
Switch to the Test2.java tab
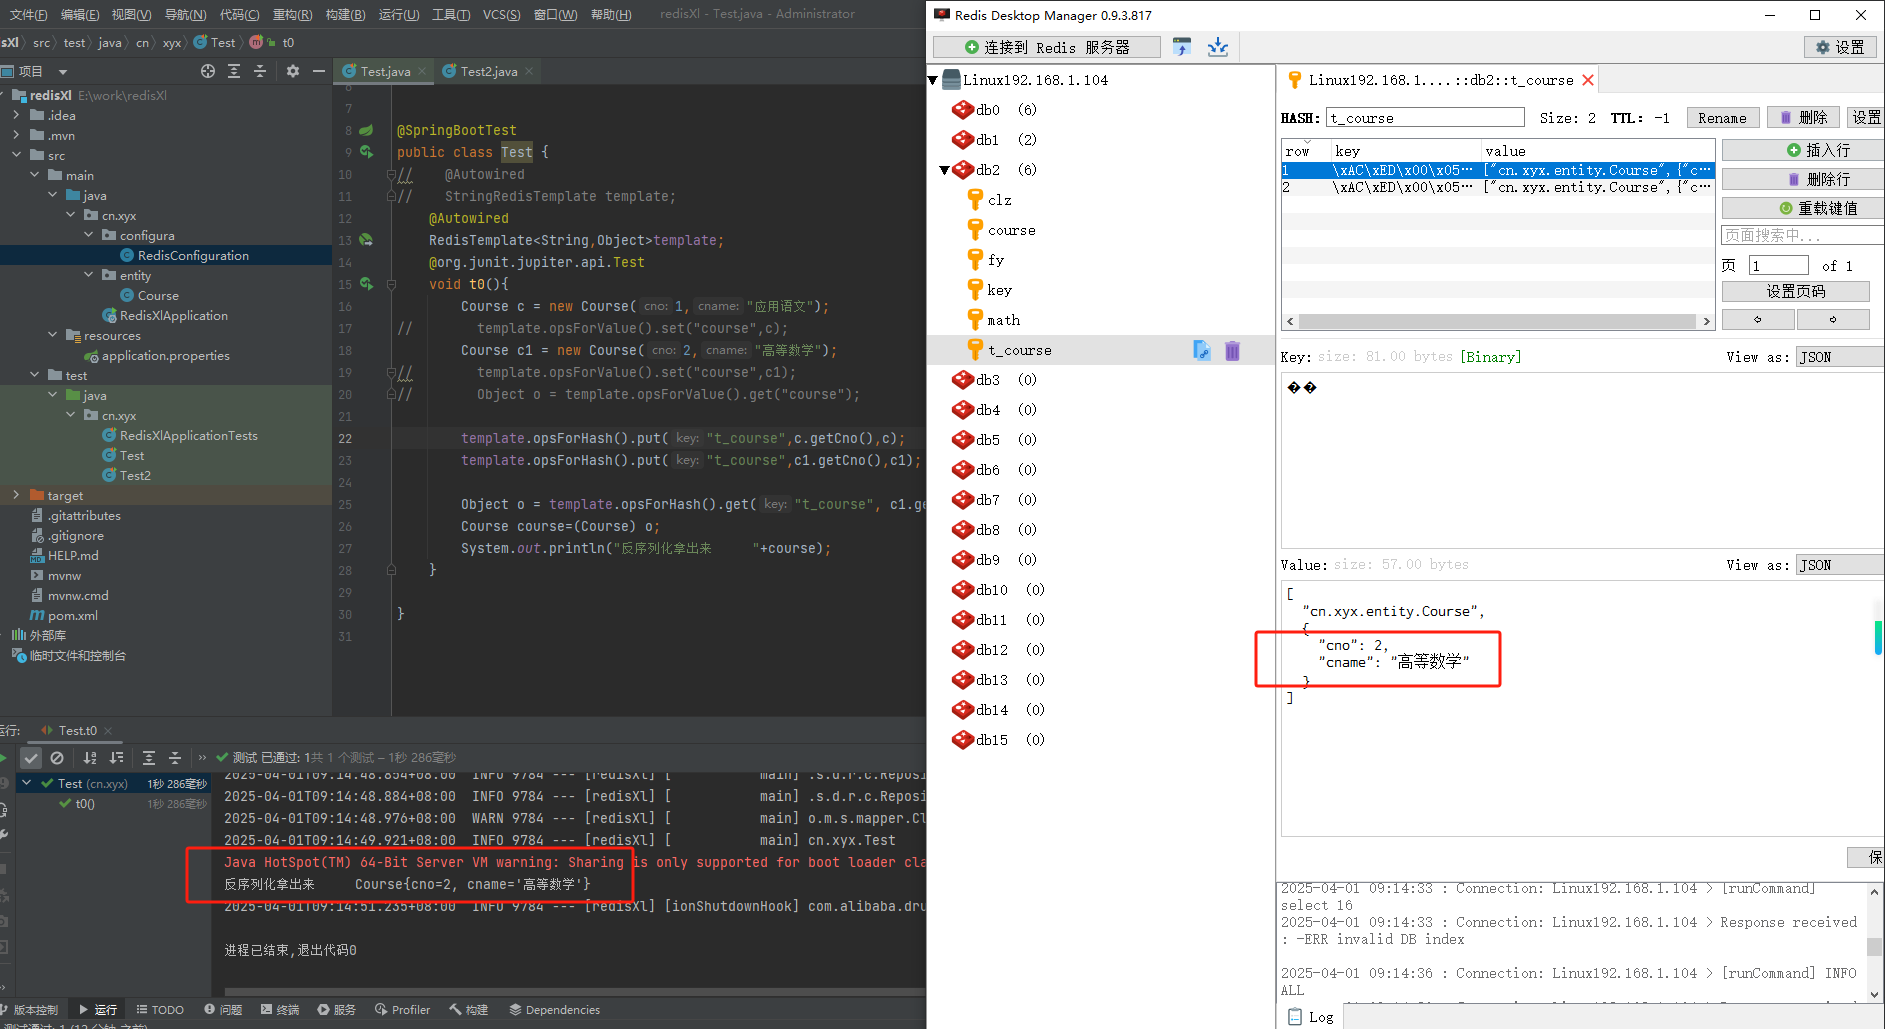point(487,71)
